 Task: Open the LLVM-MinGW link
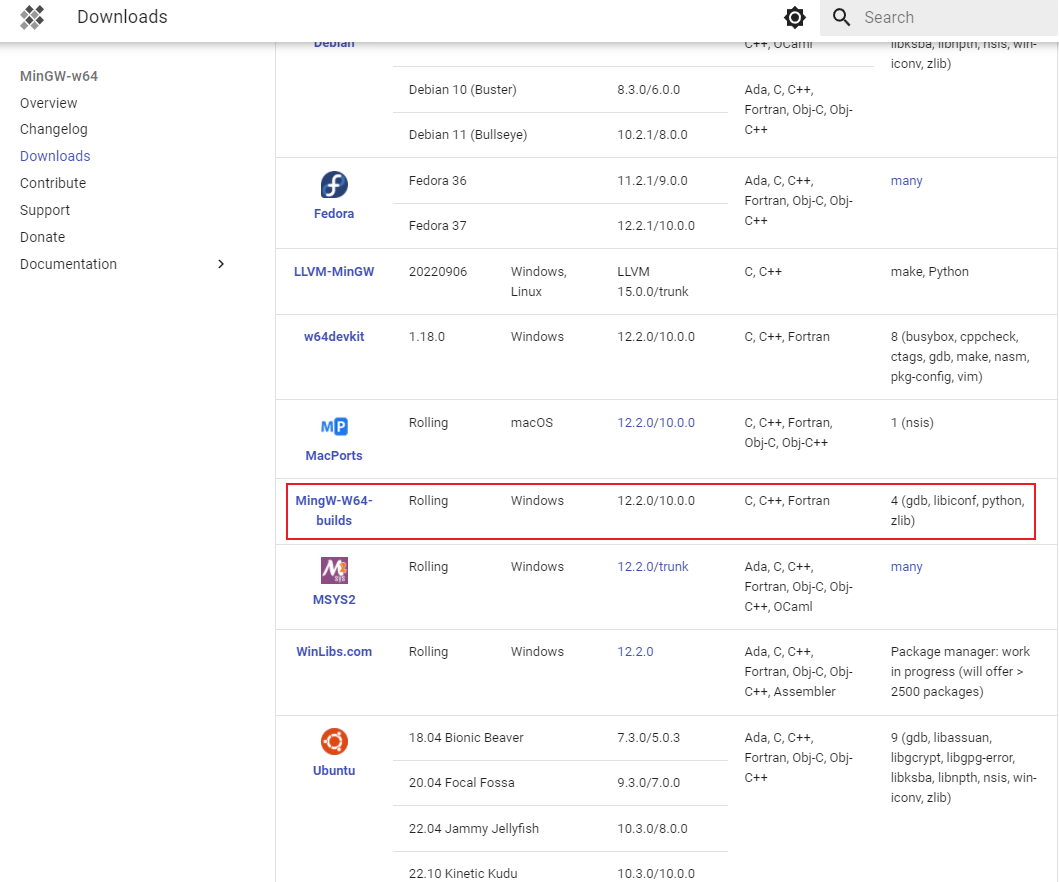point(334,271)
